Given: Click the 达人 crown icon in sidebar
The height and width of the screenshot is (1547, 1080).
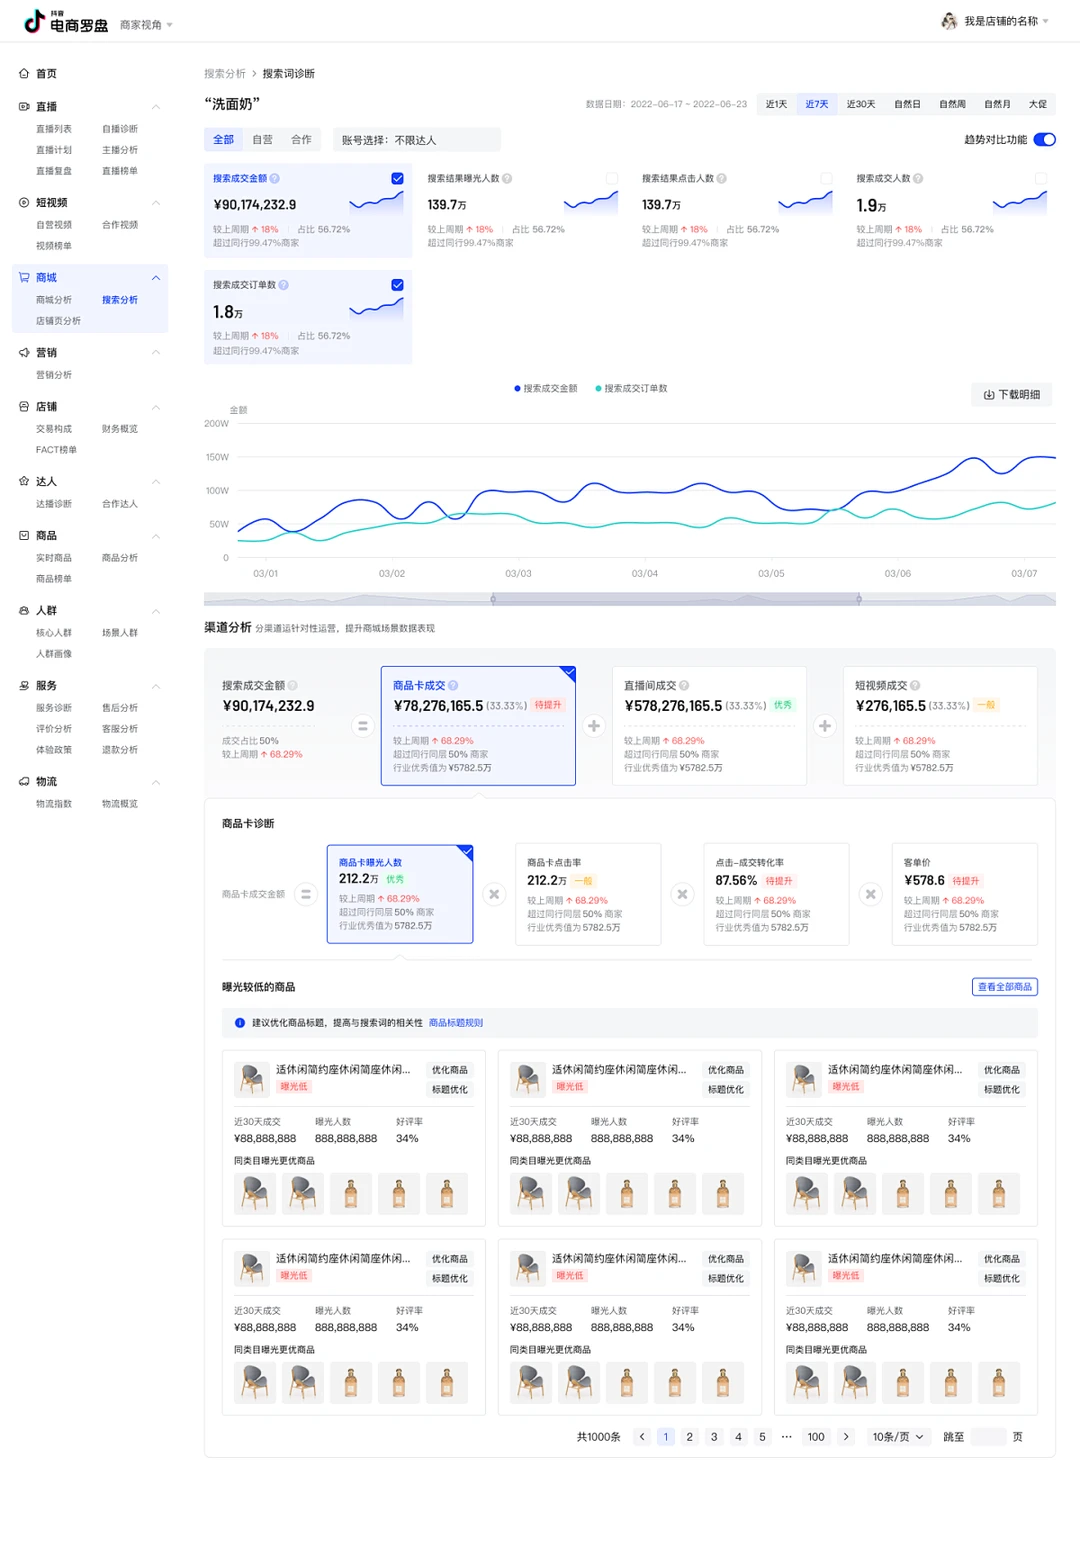Looking at the screenshot, I should coord(24,482).
